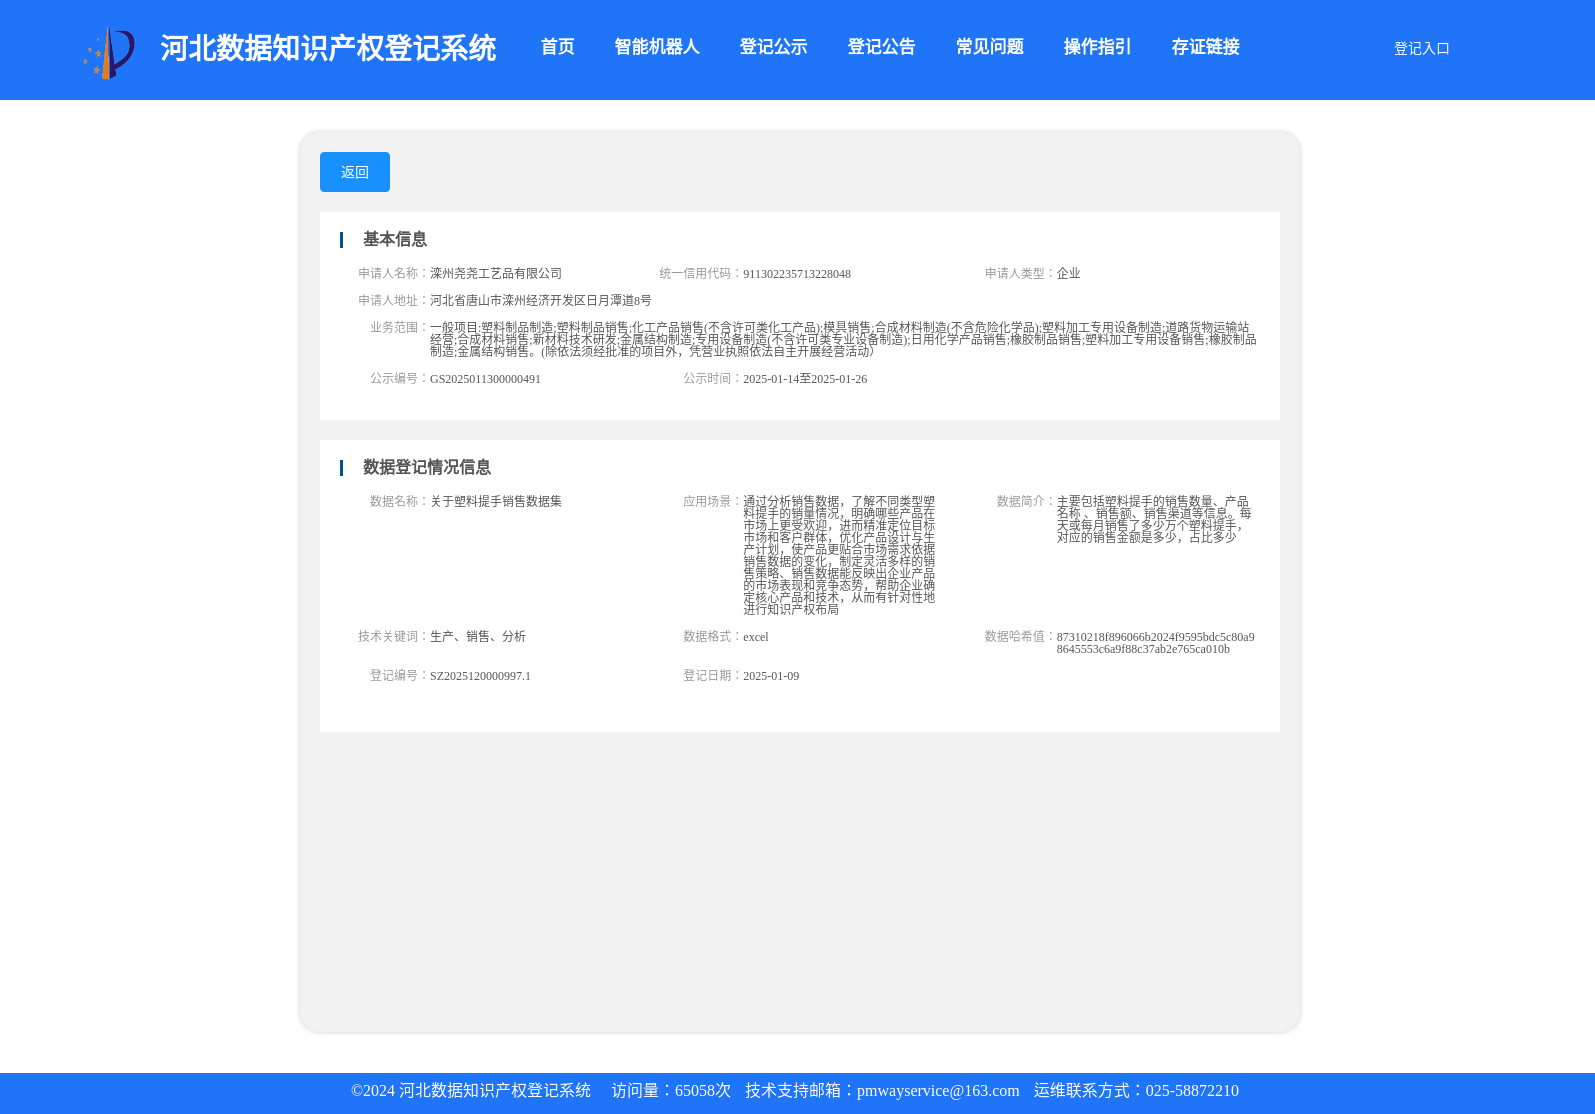The height and width of the screenshot is (1114, 1595).
Task: Go to 登记公告 page
Action: (881, 47)
